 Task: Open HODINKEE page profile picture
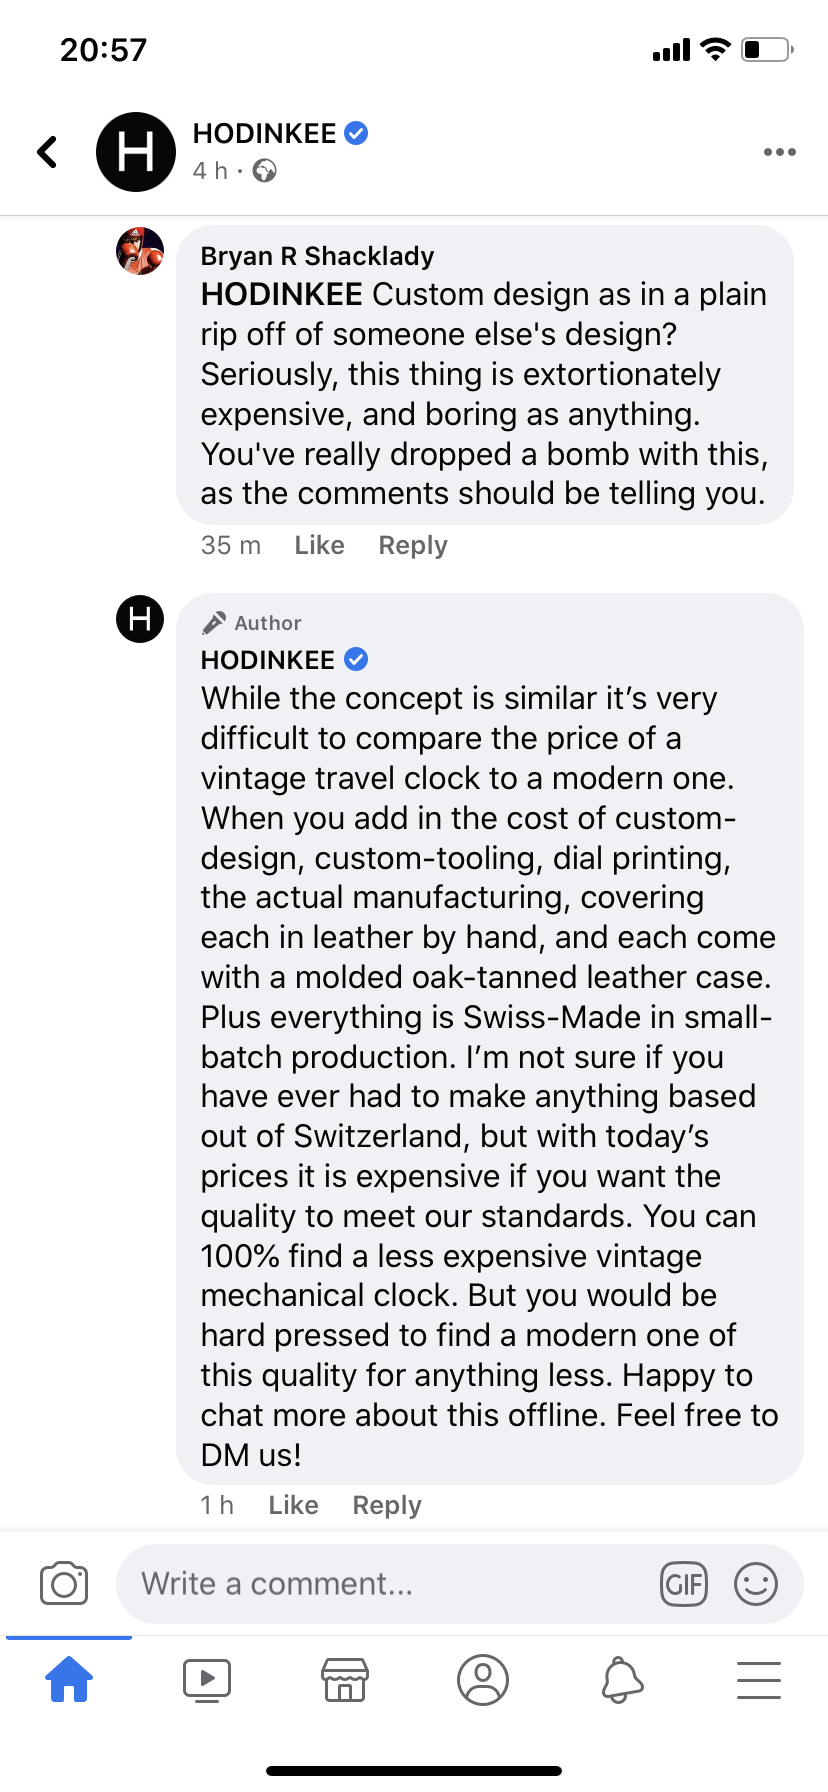136,152
